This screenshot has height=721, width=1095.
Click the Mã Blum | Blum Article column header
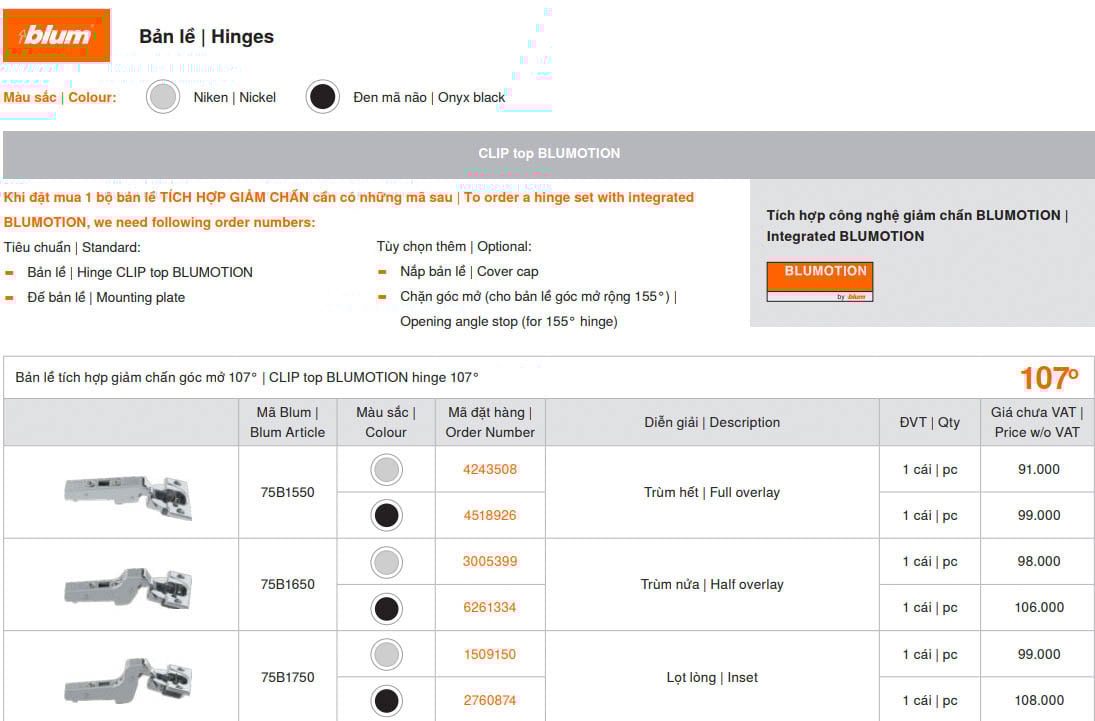pos(287,423)
